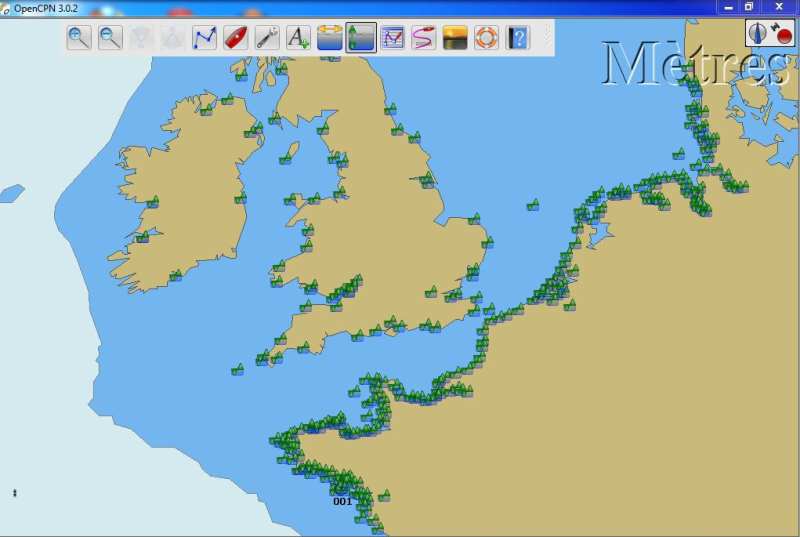Click the greyed-out scale chart down icon
The width and height of the screenshot is (800, 537).
pos(141,37)
